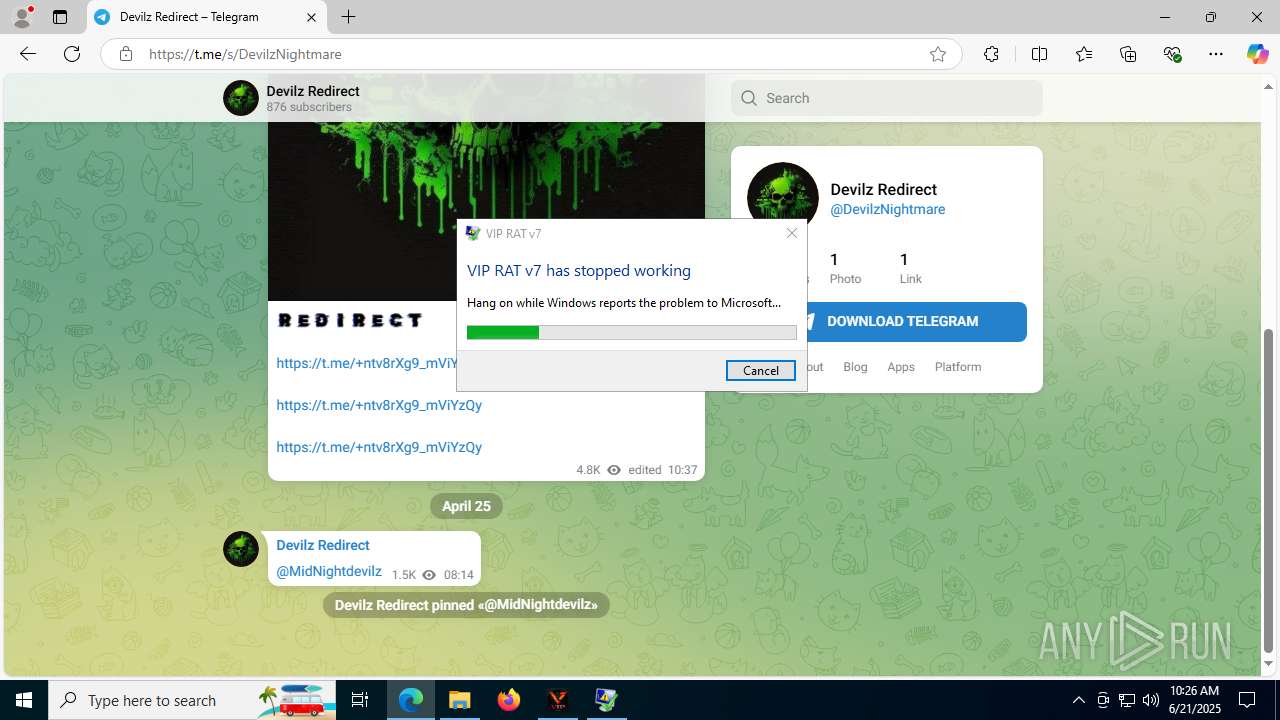This screenshot has width=1280, height=720.
Task: Open the @DevilzNightmare handle link
Action: click(888, 210)
